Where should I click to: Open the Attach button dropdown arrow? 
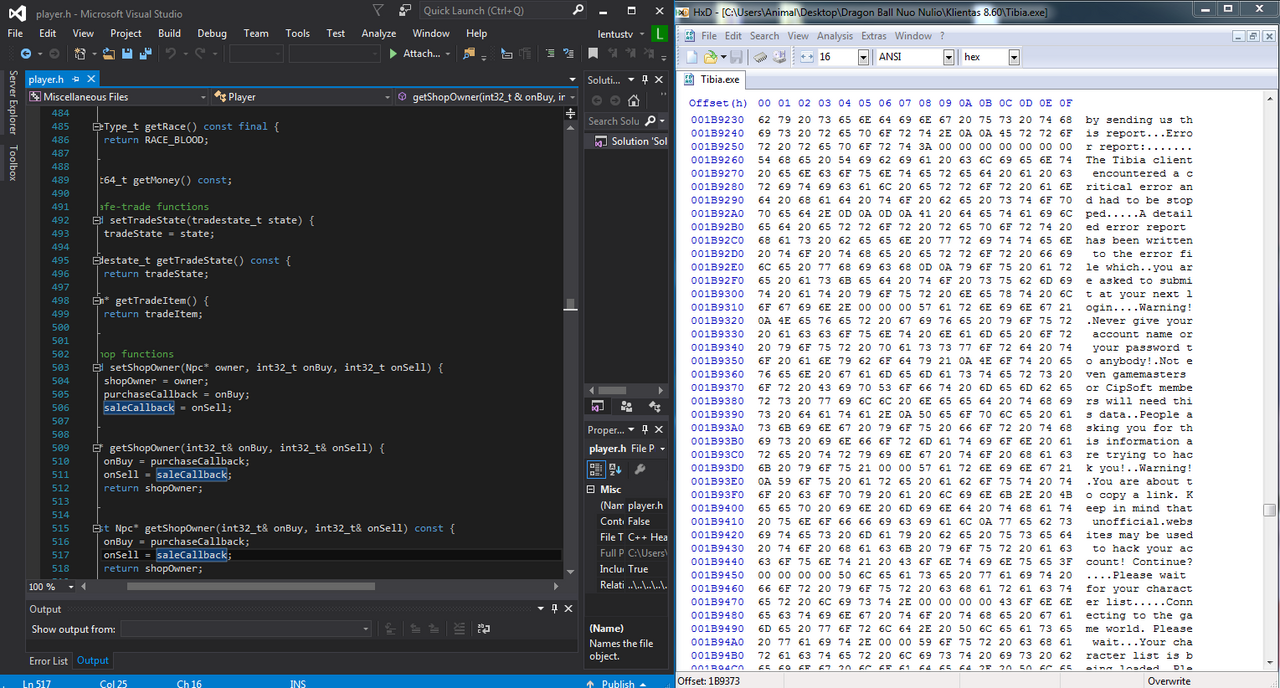click(447, 54)
